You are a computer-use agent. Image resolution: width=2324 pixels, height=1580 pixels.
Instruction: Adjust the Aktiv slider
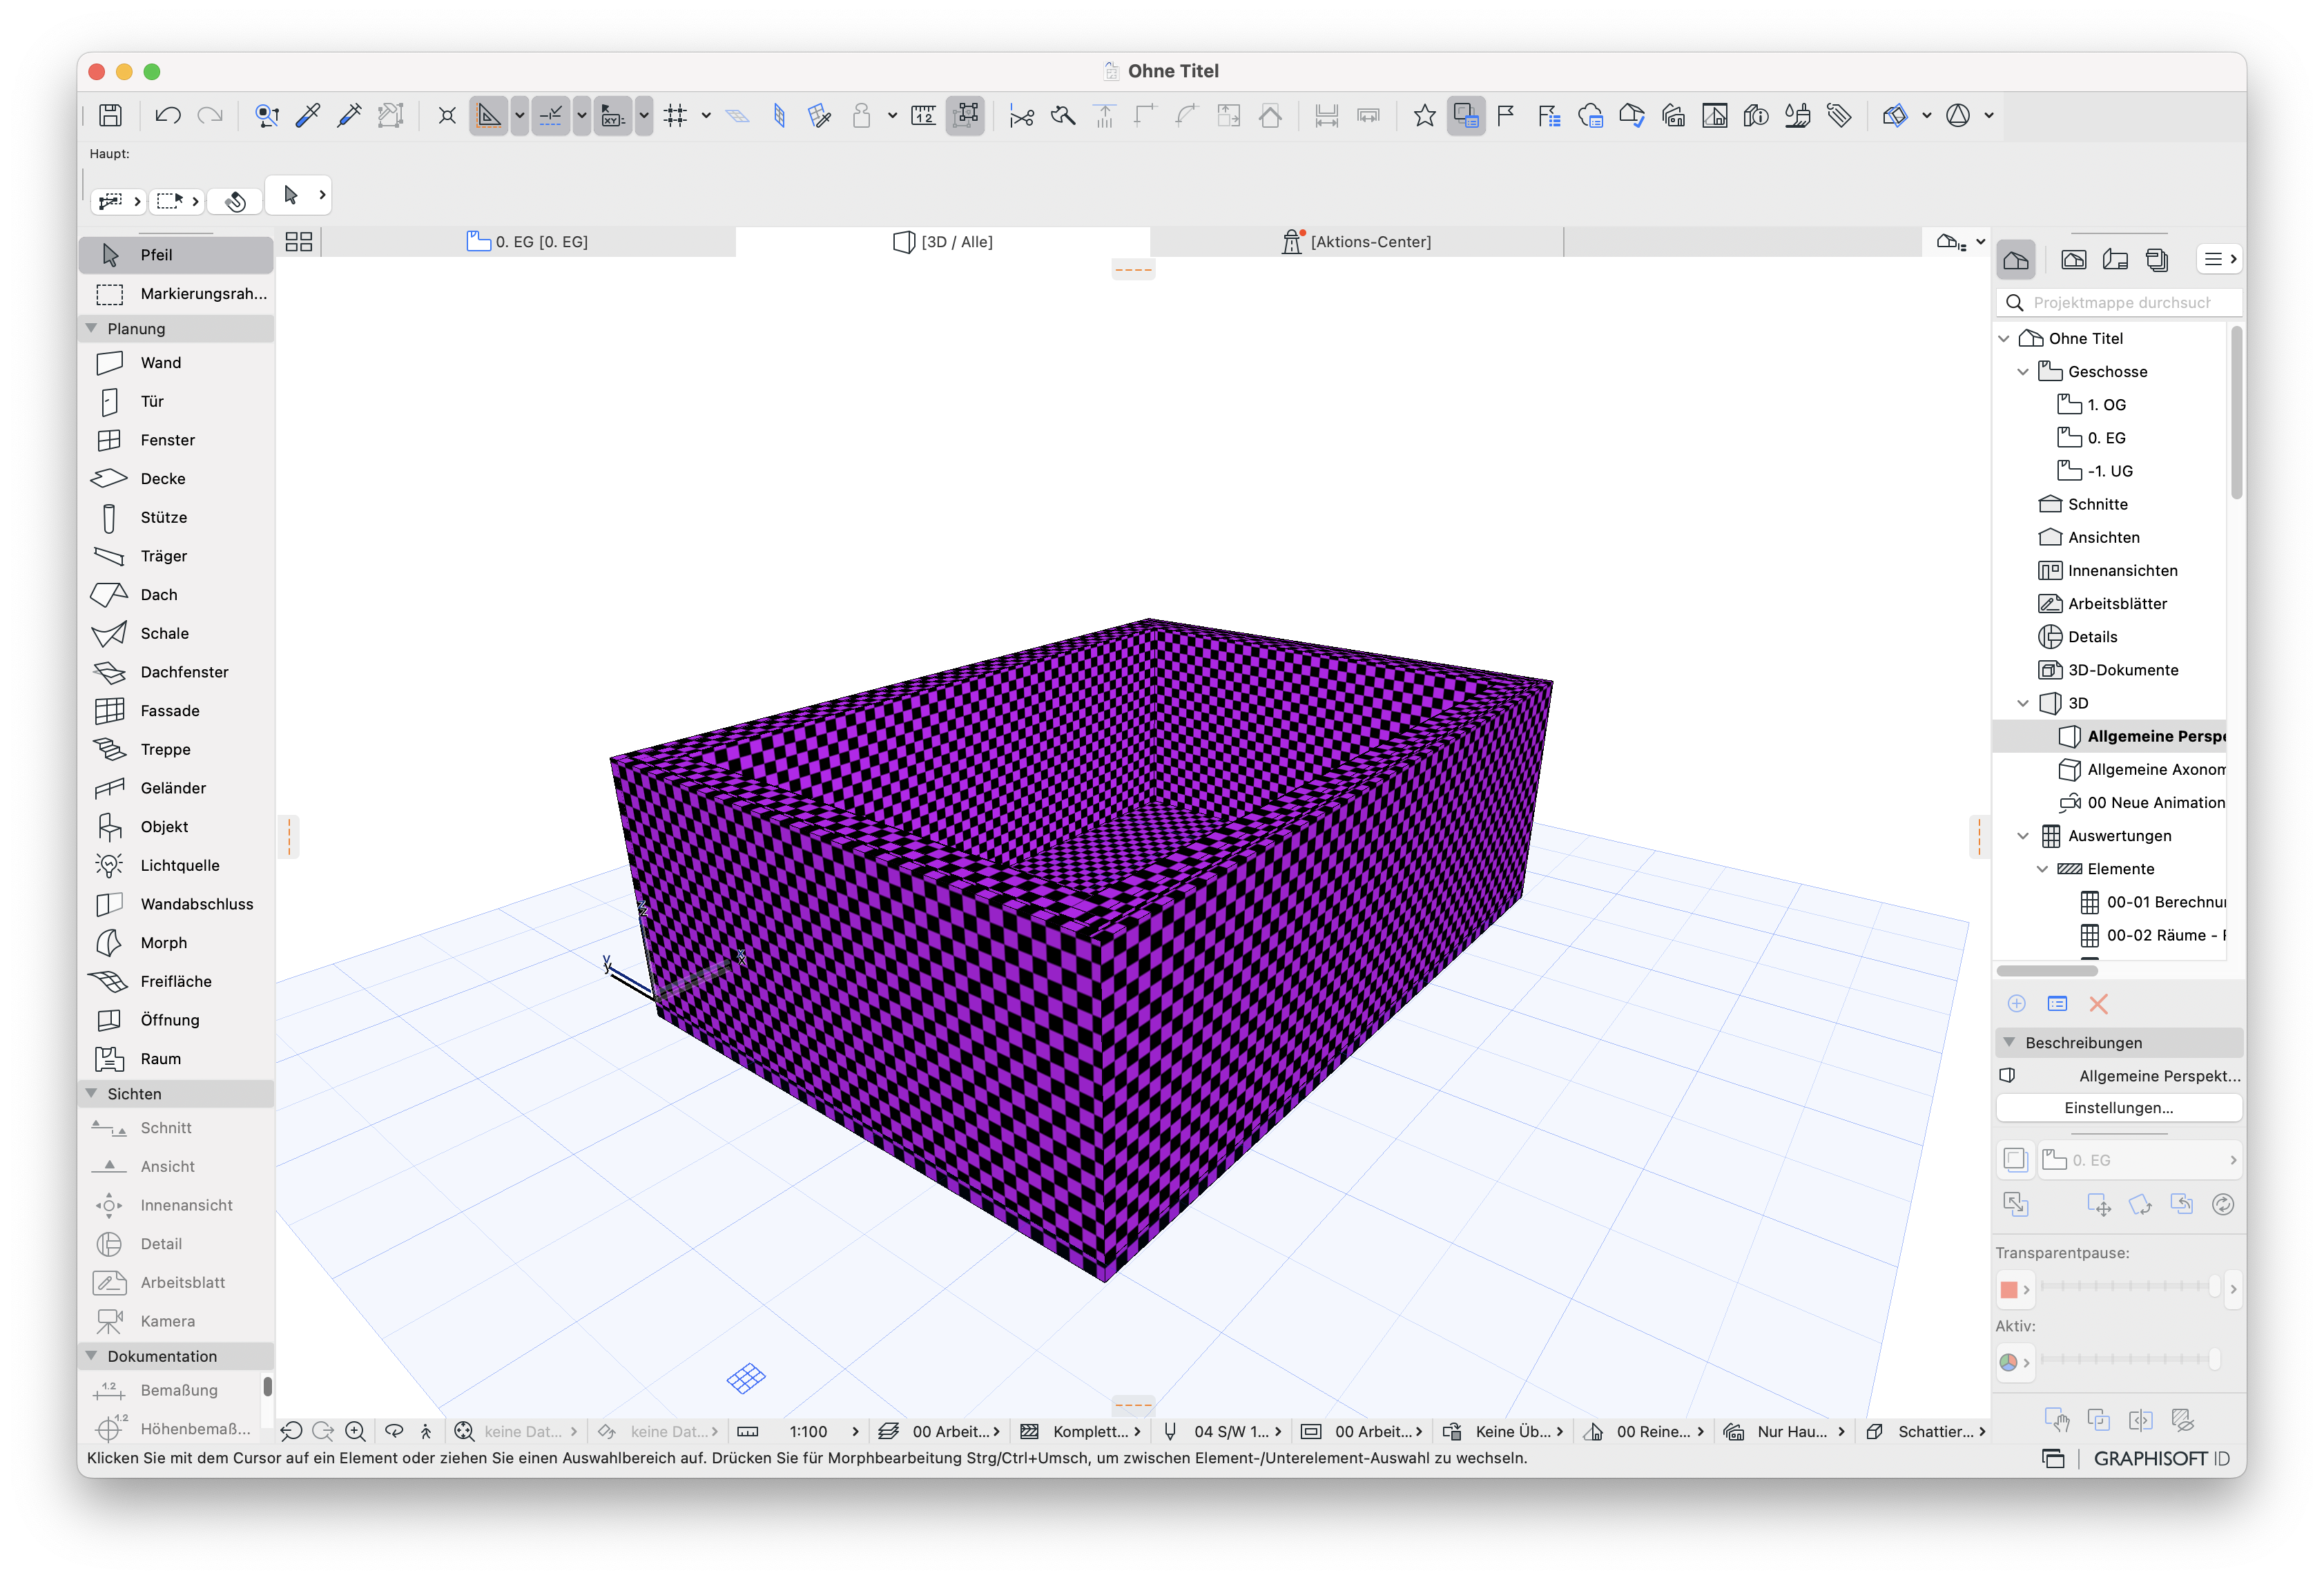2130,1359
